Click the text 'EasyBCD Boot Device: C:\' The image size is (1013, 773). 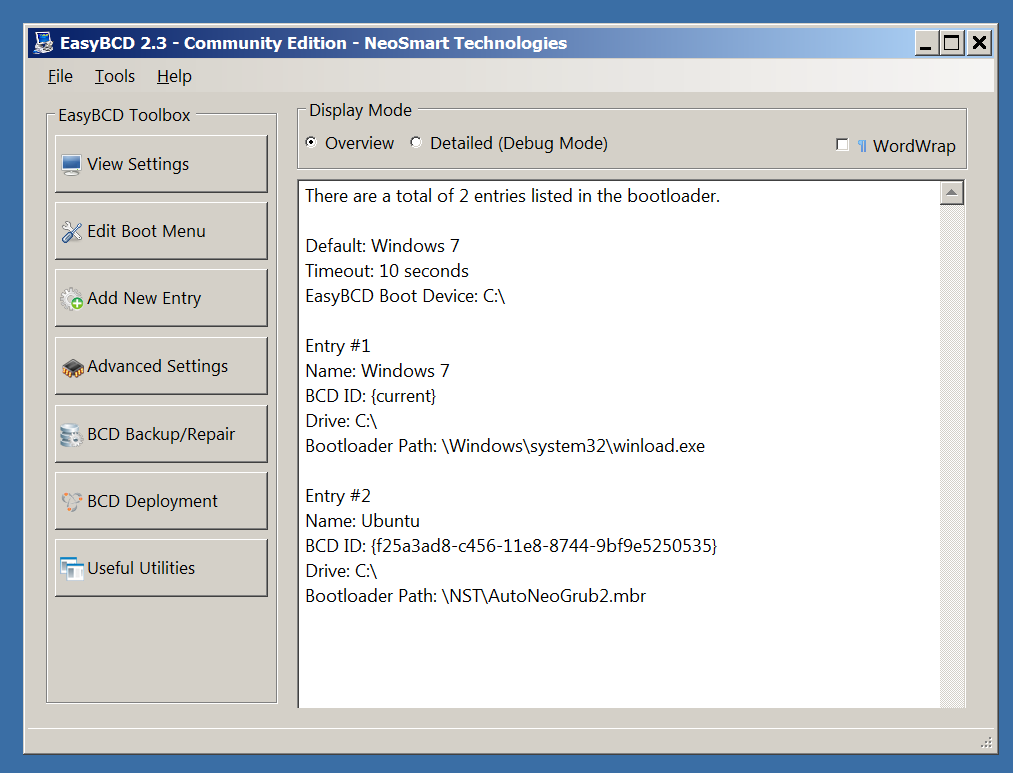(x=405, y=296)
